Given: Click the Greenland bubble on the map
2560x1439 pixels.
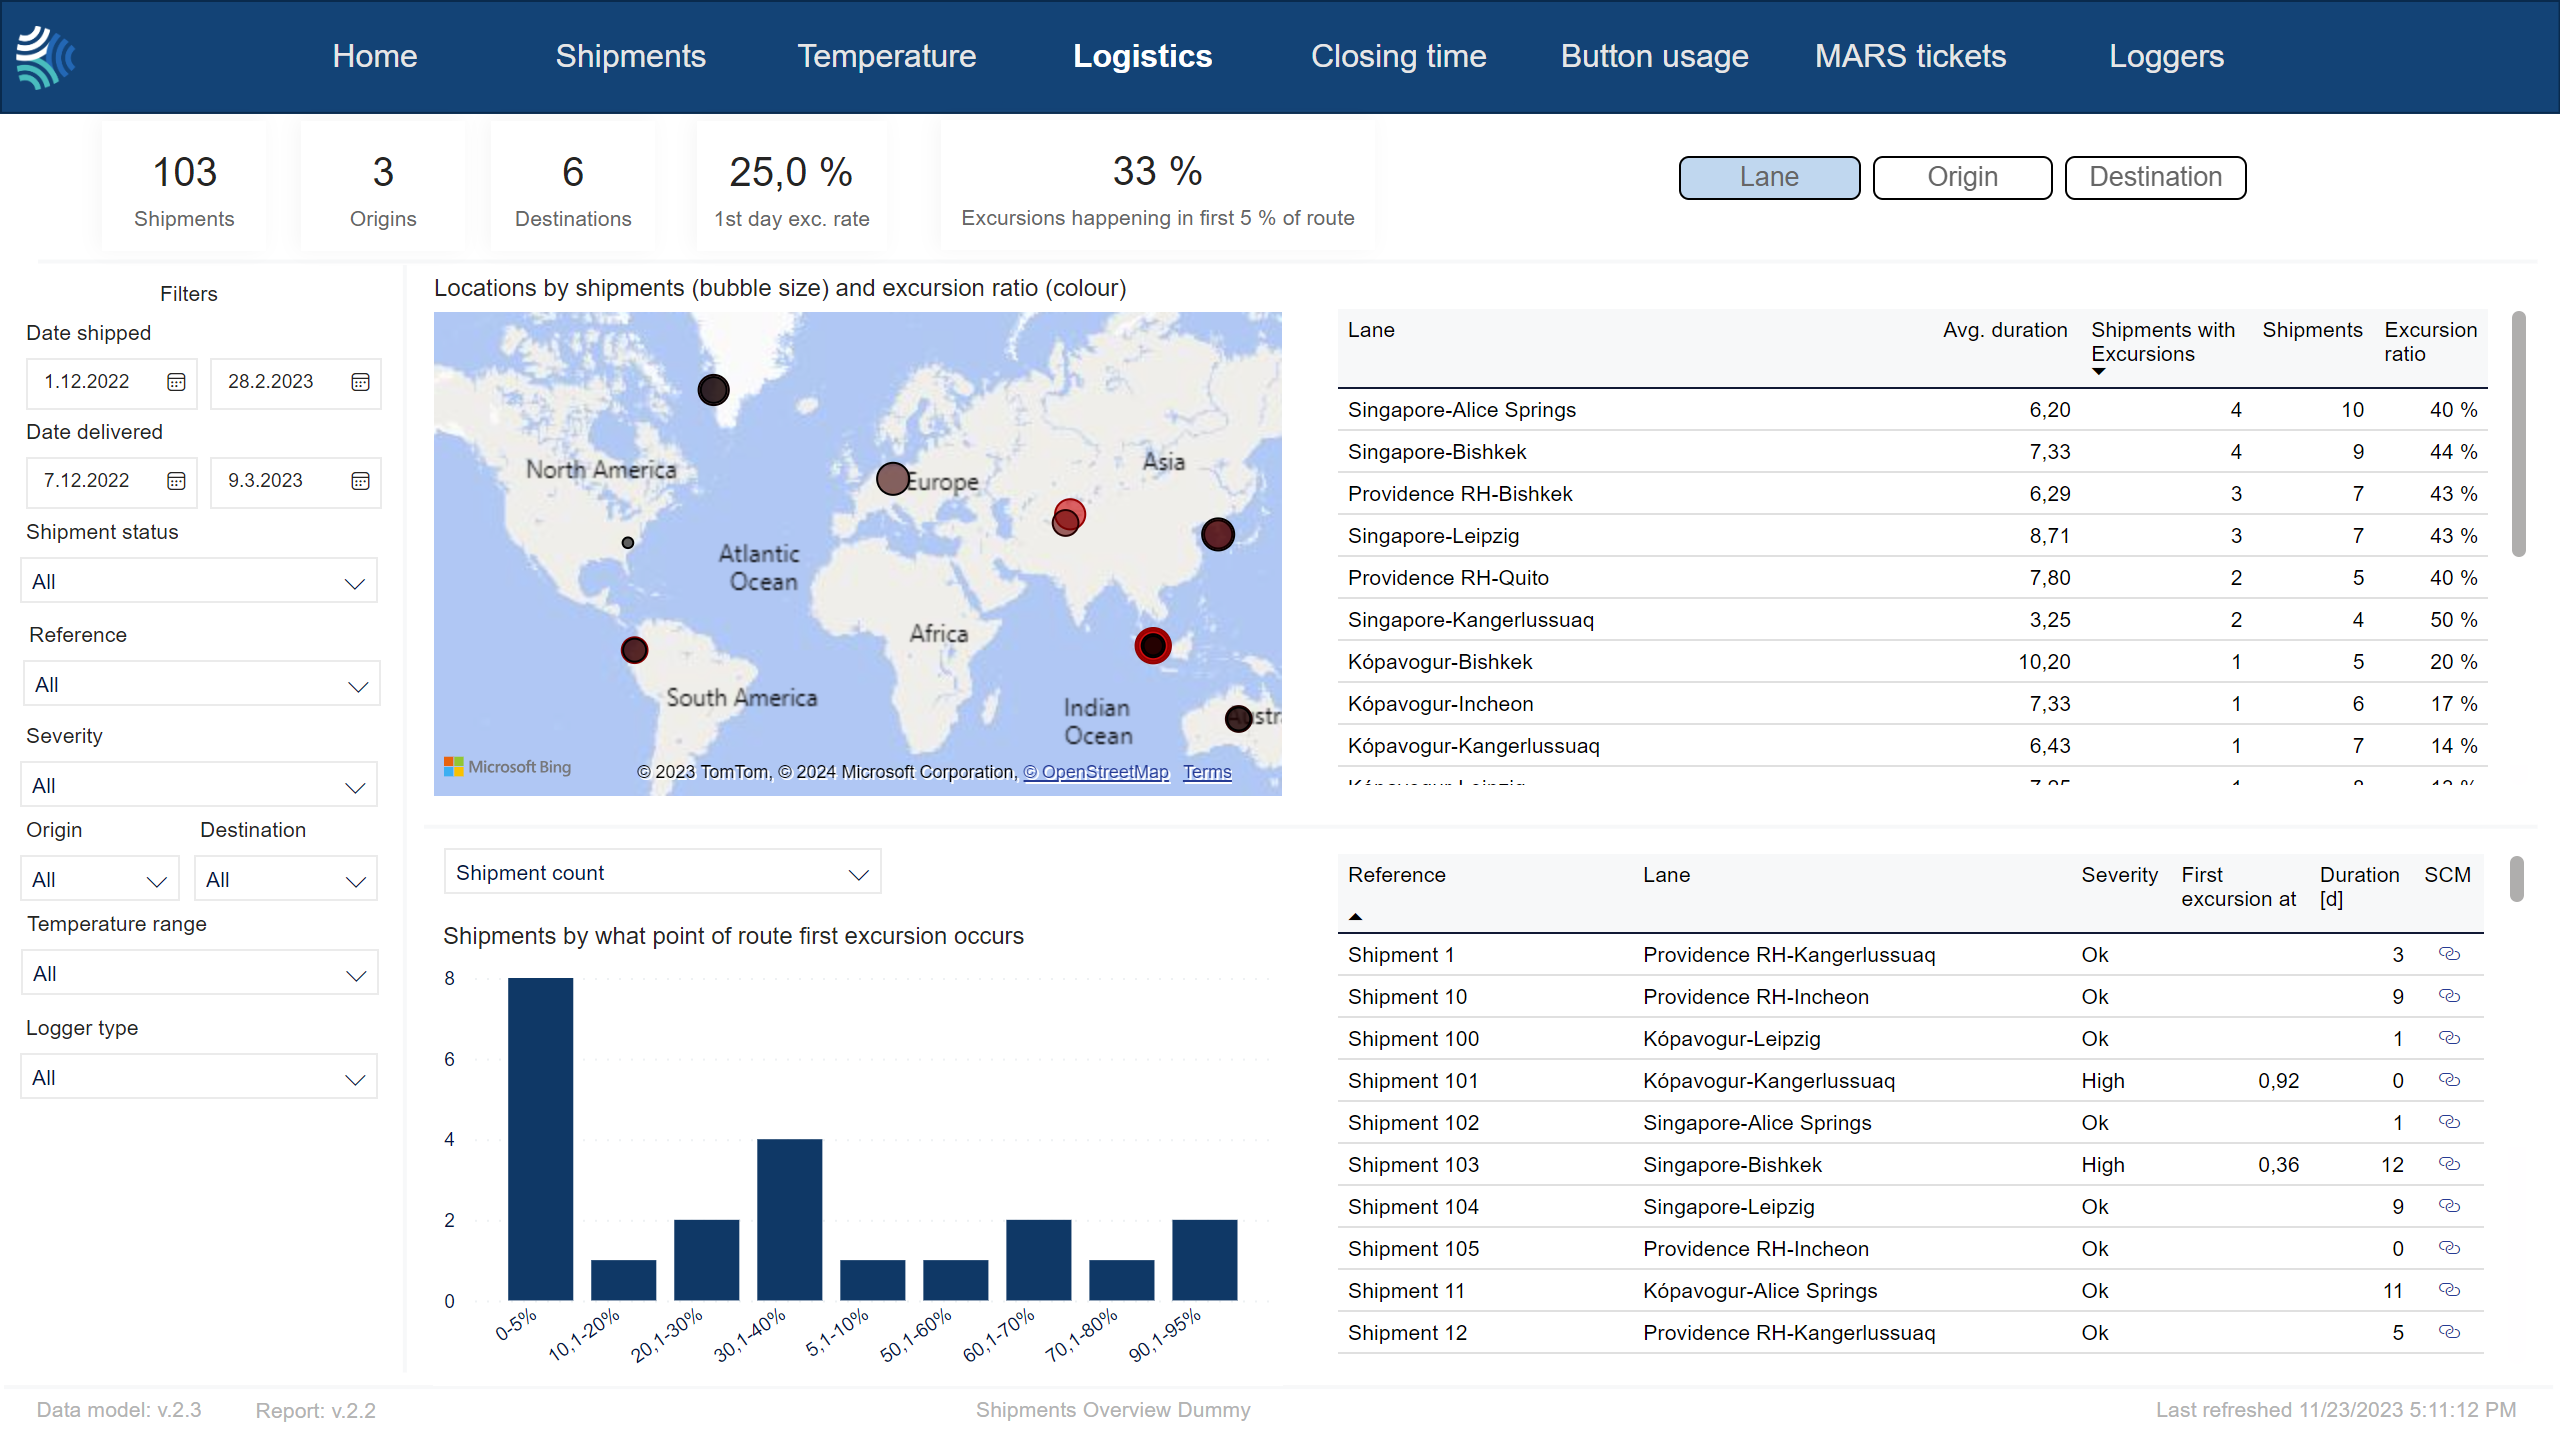Looking at the screenshot, I should click(x=713, y=390).
